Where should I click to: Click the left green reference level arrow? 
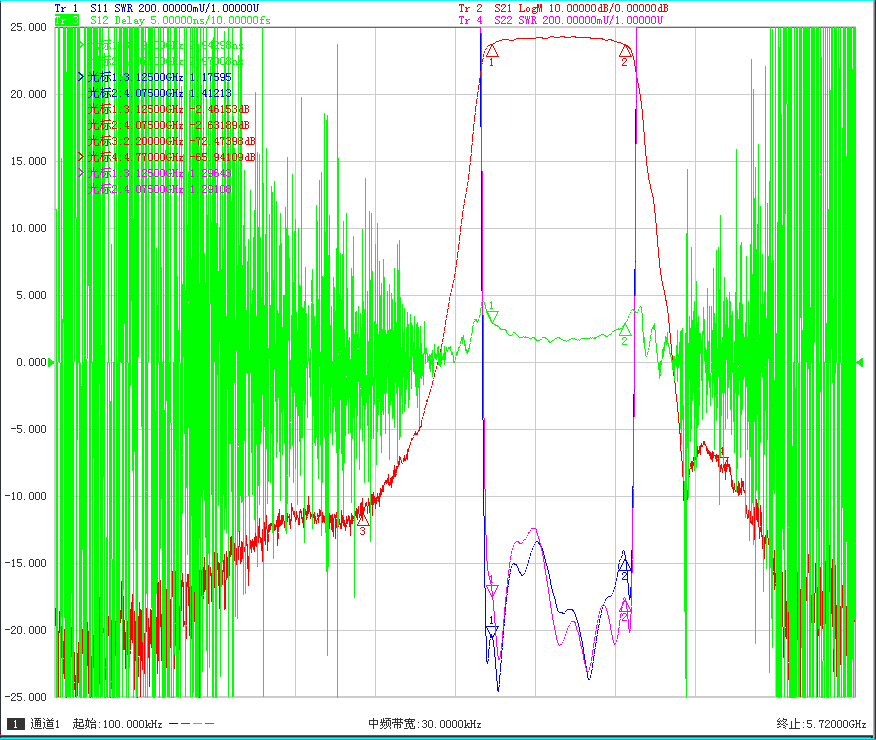(x=51, y=362)
